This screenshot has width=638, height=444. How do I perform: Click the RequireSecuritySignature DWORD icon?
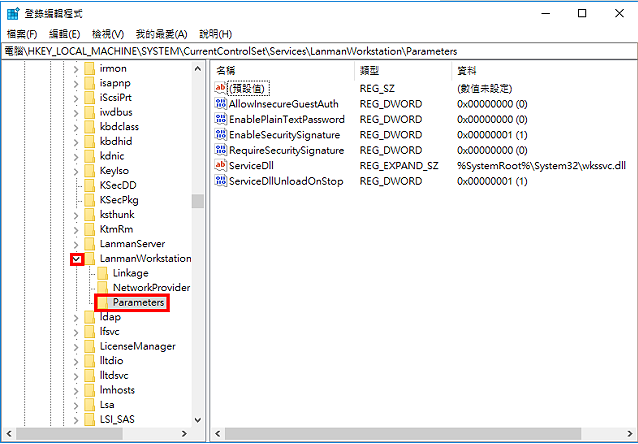[220, 150]
